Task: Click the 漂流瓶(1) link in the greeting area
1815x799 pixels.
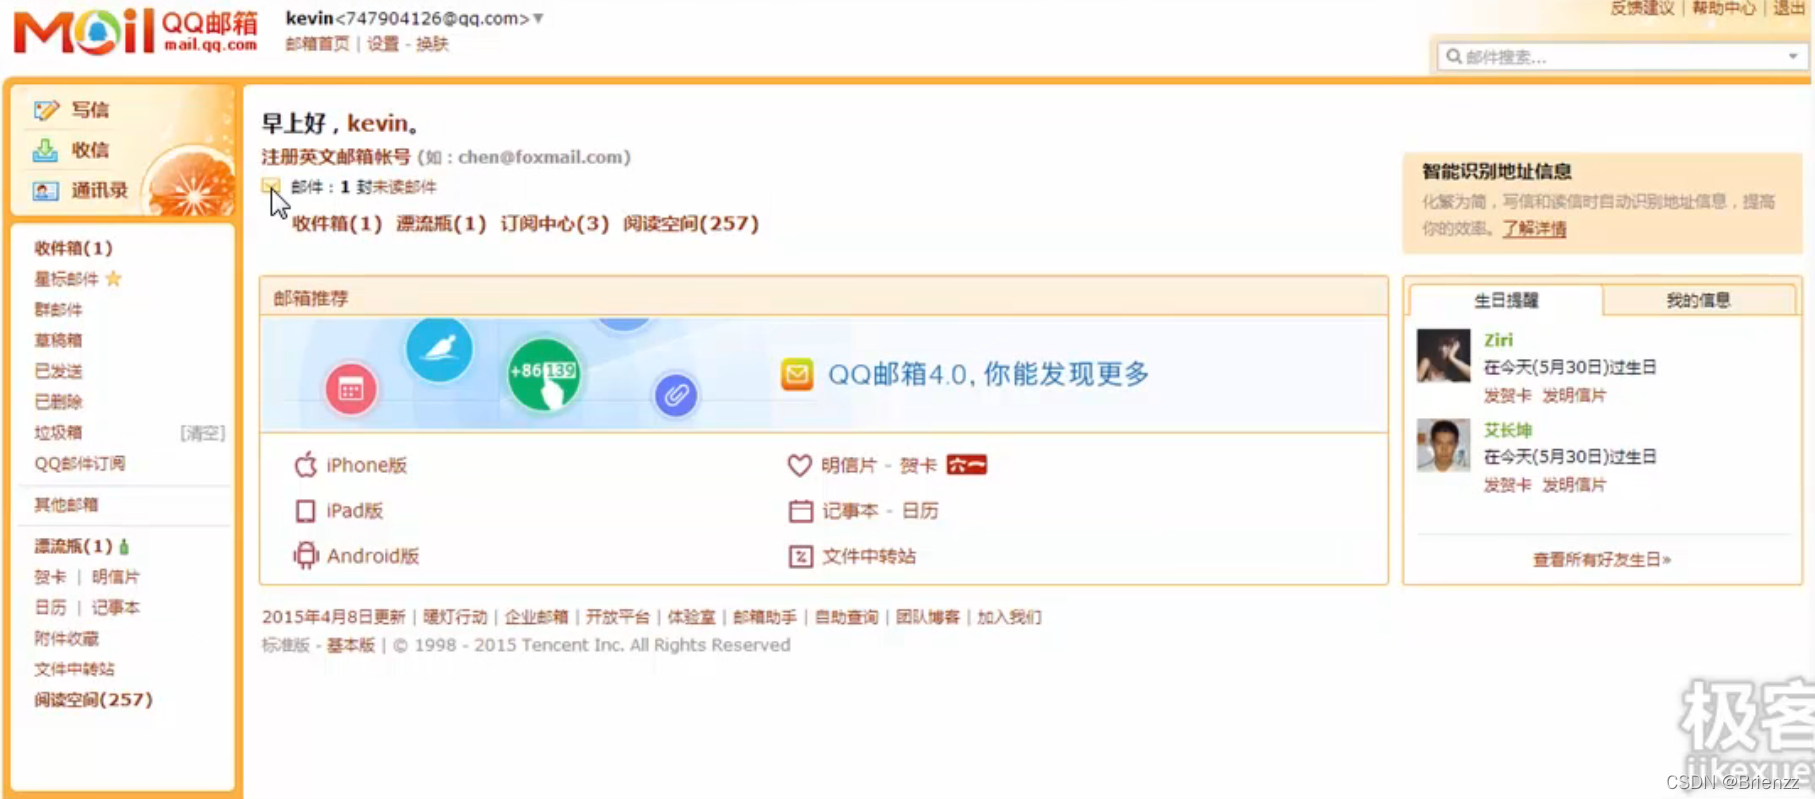Action: (441, 223)
